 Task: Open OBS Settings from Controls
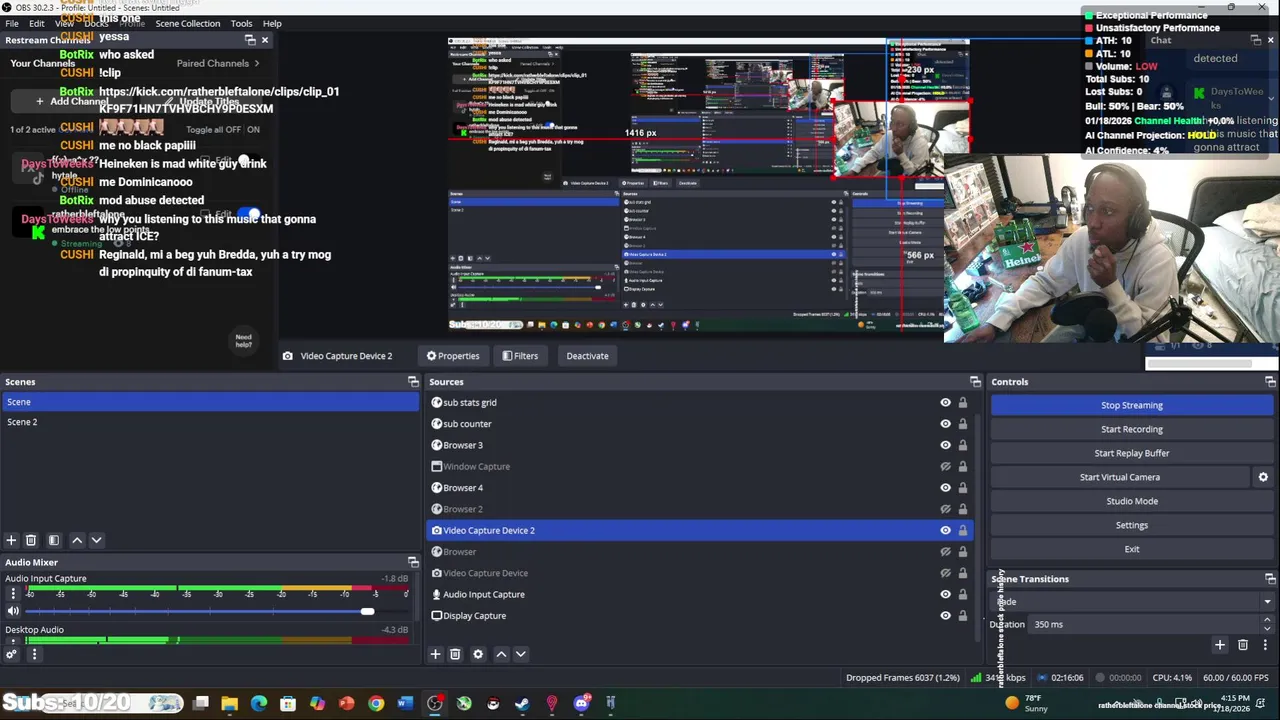click(x=1132, y=525)
